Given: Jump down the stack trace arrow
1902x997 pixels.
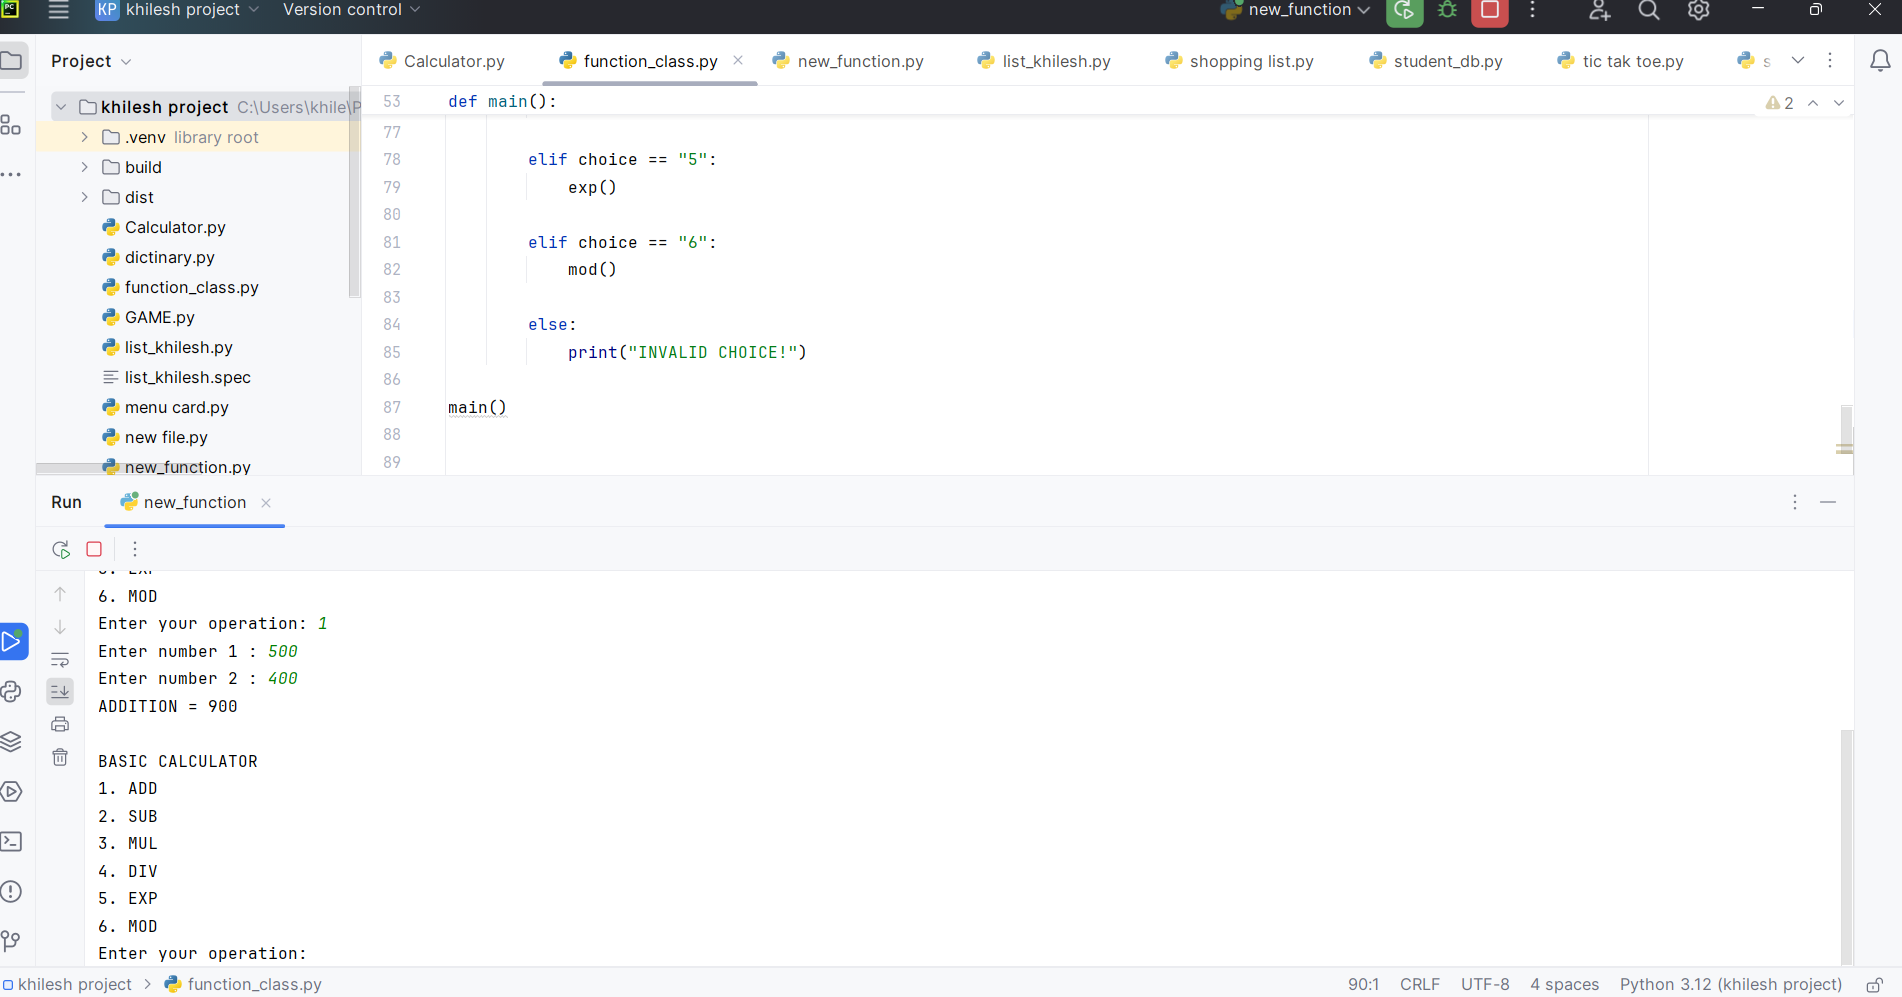Looking at the screenshot, I should (x=60, y=627).
